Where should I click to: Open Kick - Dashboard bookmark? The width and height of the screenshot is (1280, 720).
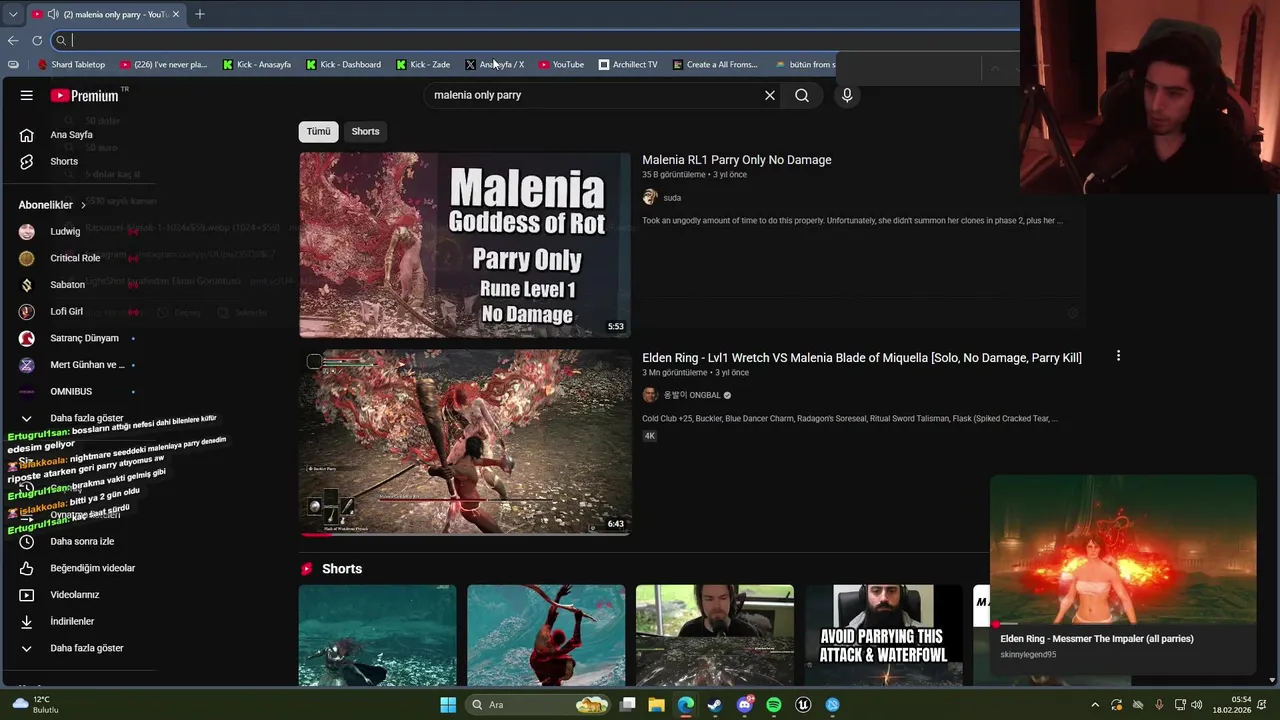(x=343, y=64)
